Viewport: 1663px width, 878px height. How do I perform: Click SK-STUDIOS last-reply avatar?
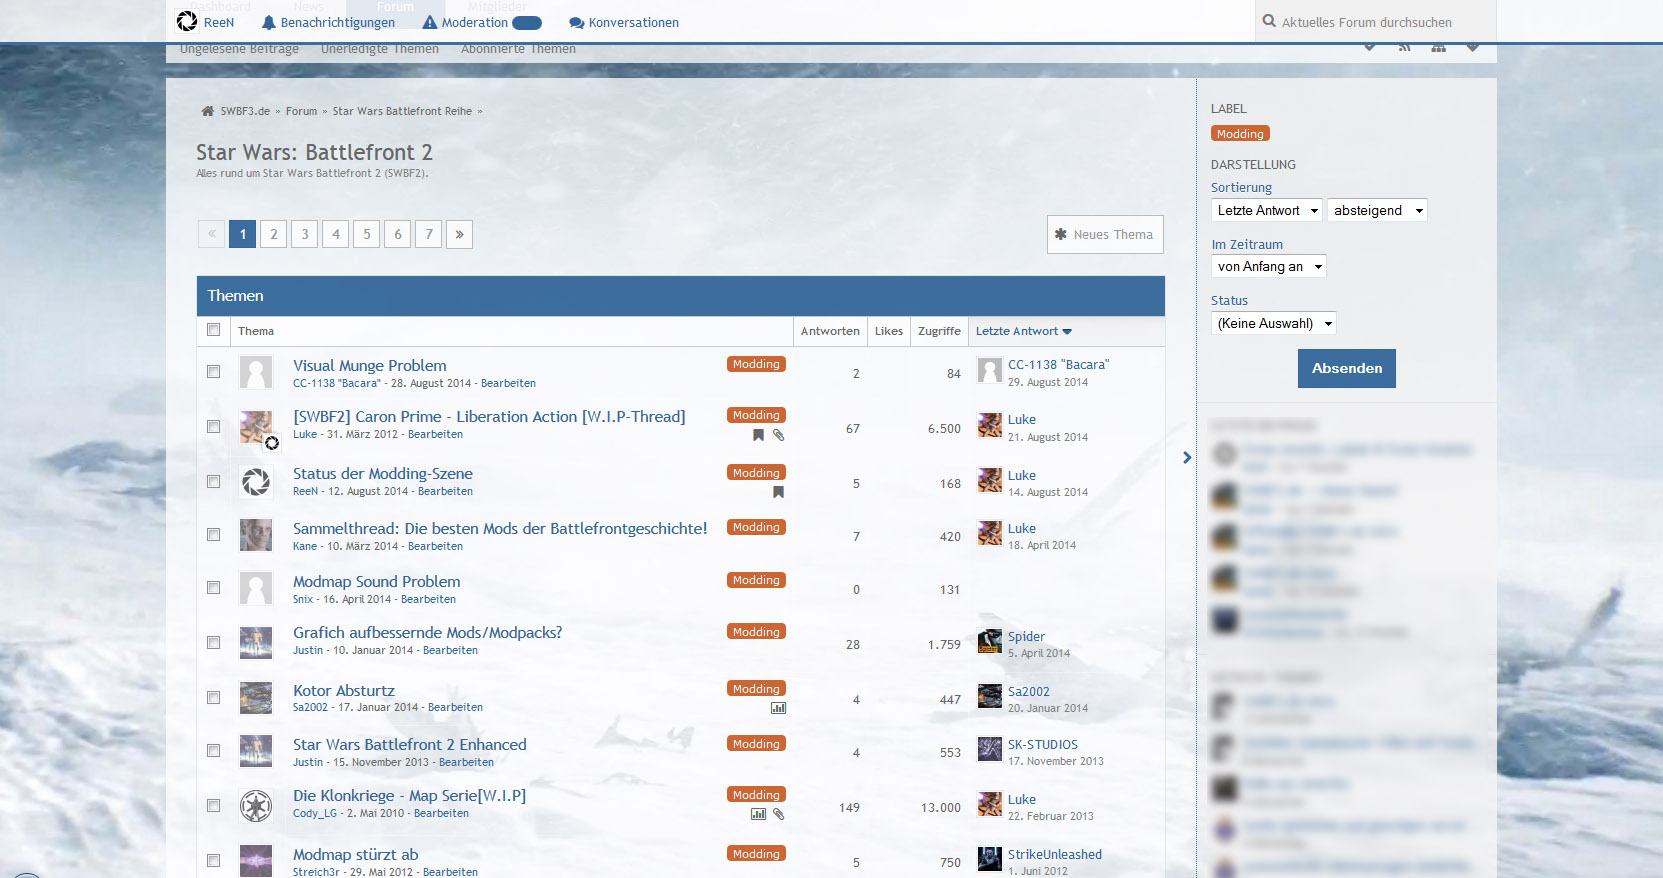point(990,749)
